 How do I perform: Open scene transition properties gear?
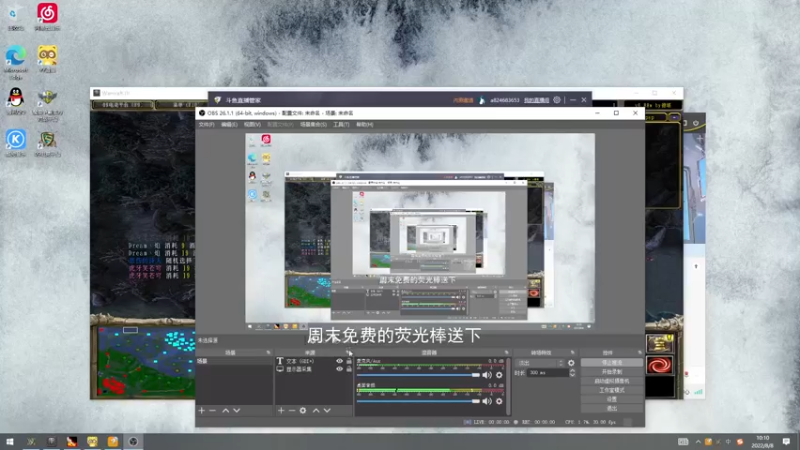[x=571, y=363]
